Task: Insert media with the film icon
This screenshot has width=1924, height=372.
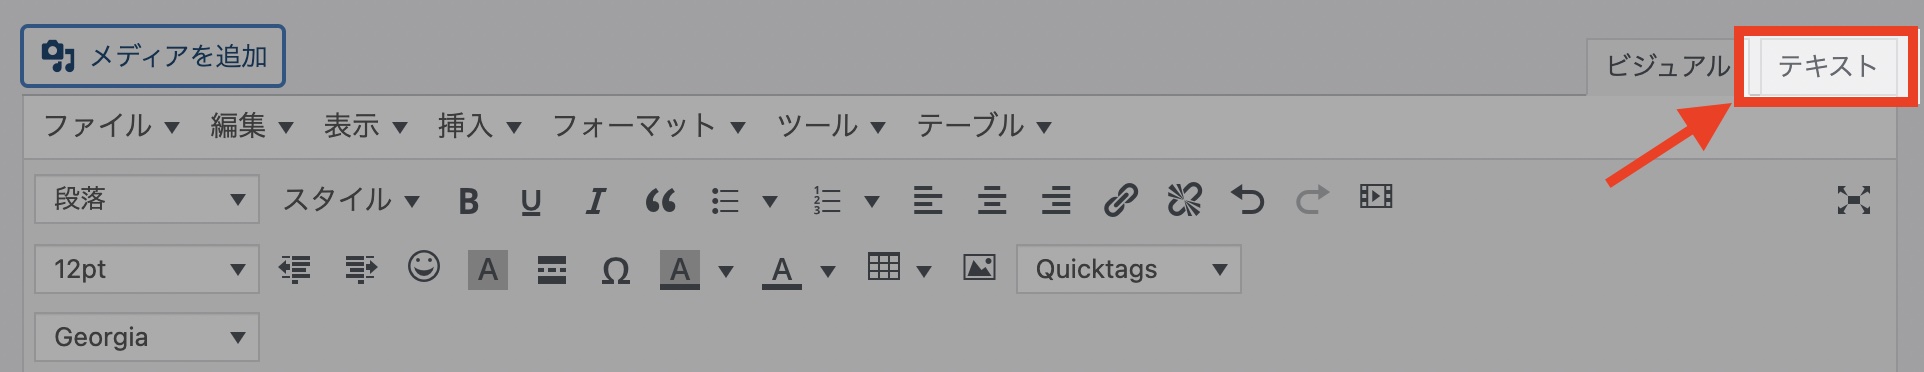Action: point(1376,197)
